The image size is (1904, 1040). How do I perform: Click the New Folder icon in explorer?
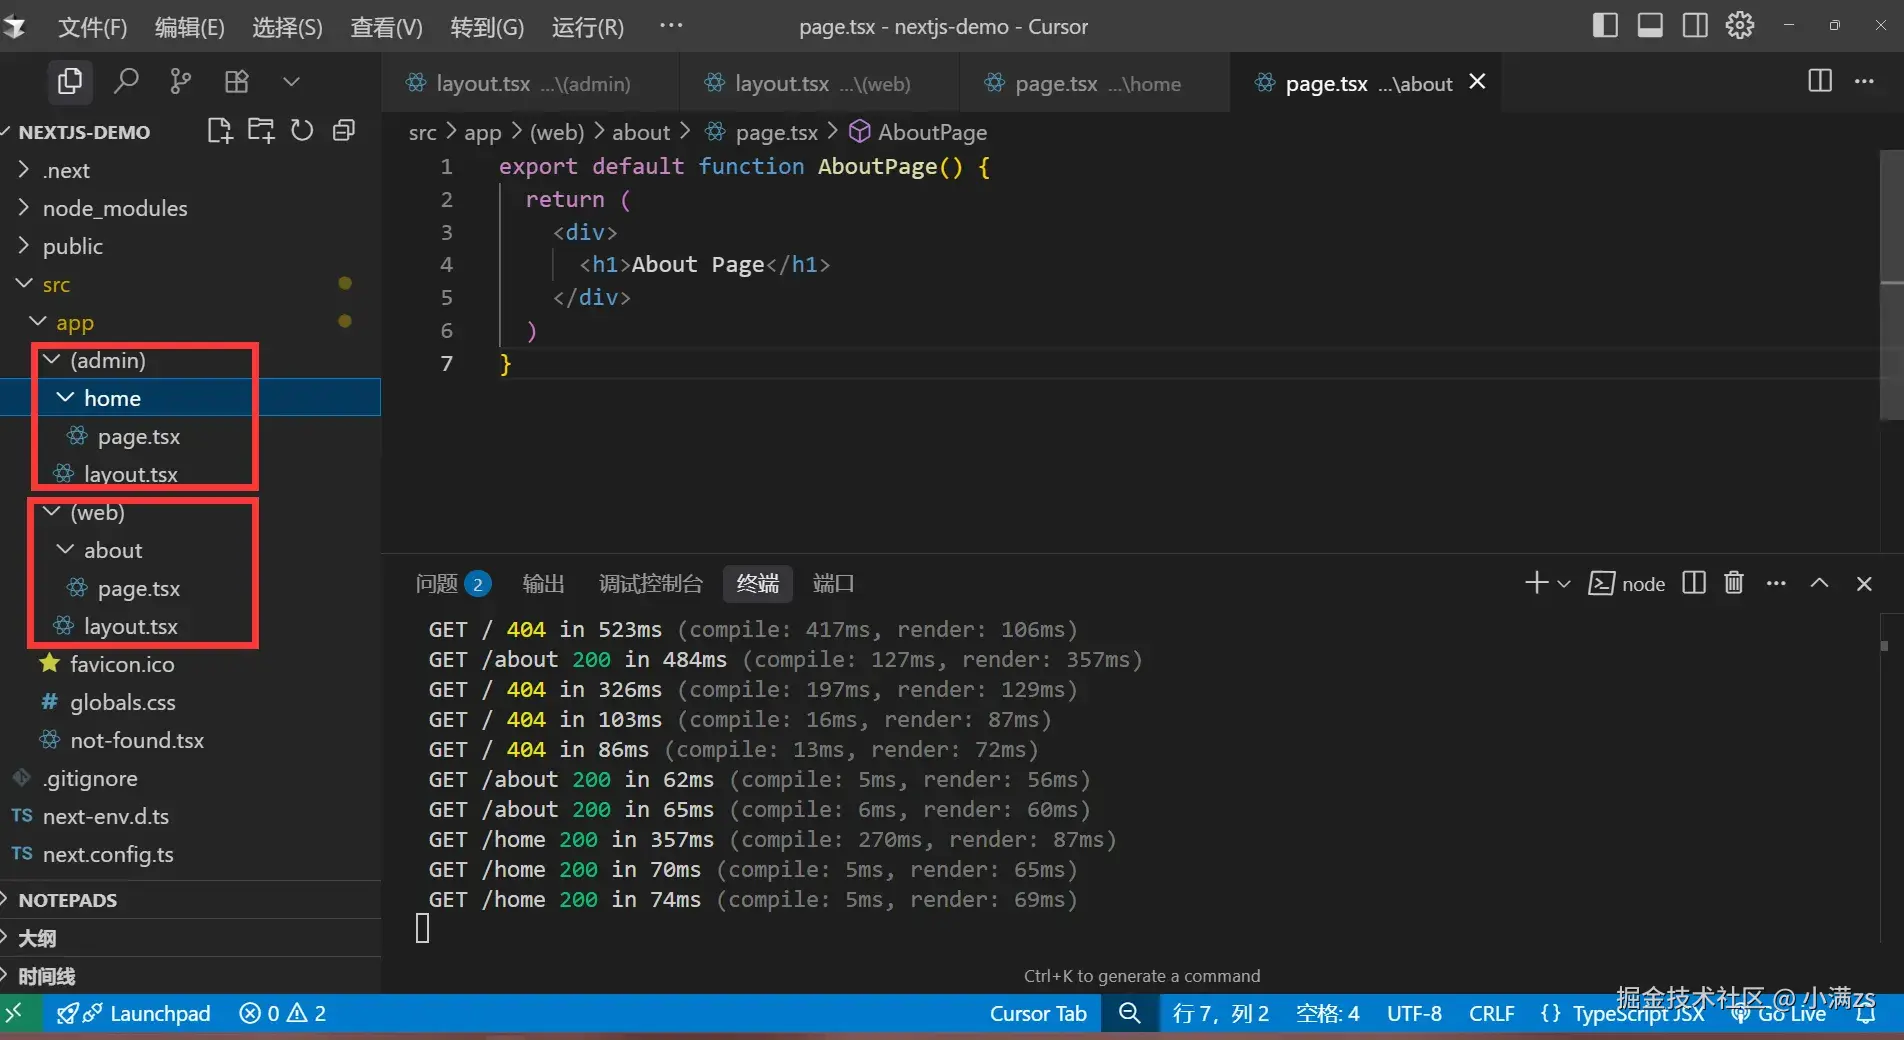coord(261,131)
